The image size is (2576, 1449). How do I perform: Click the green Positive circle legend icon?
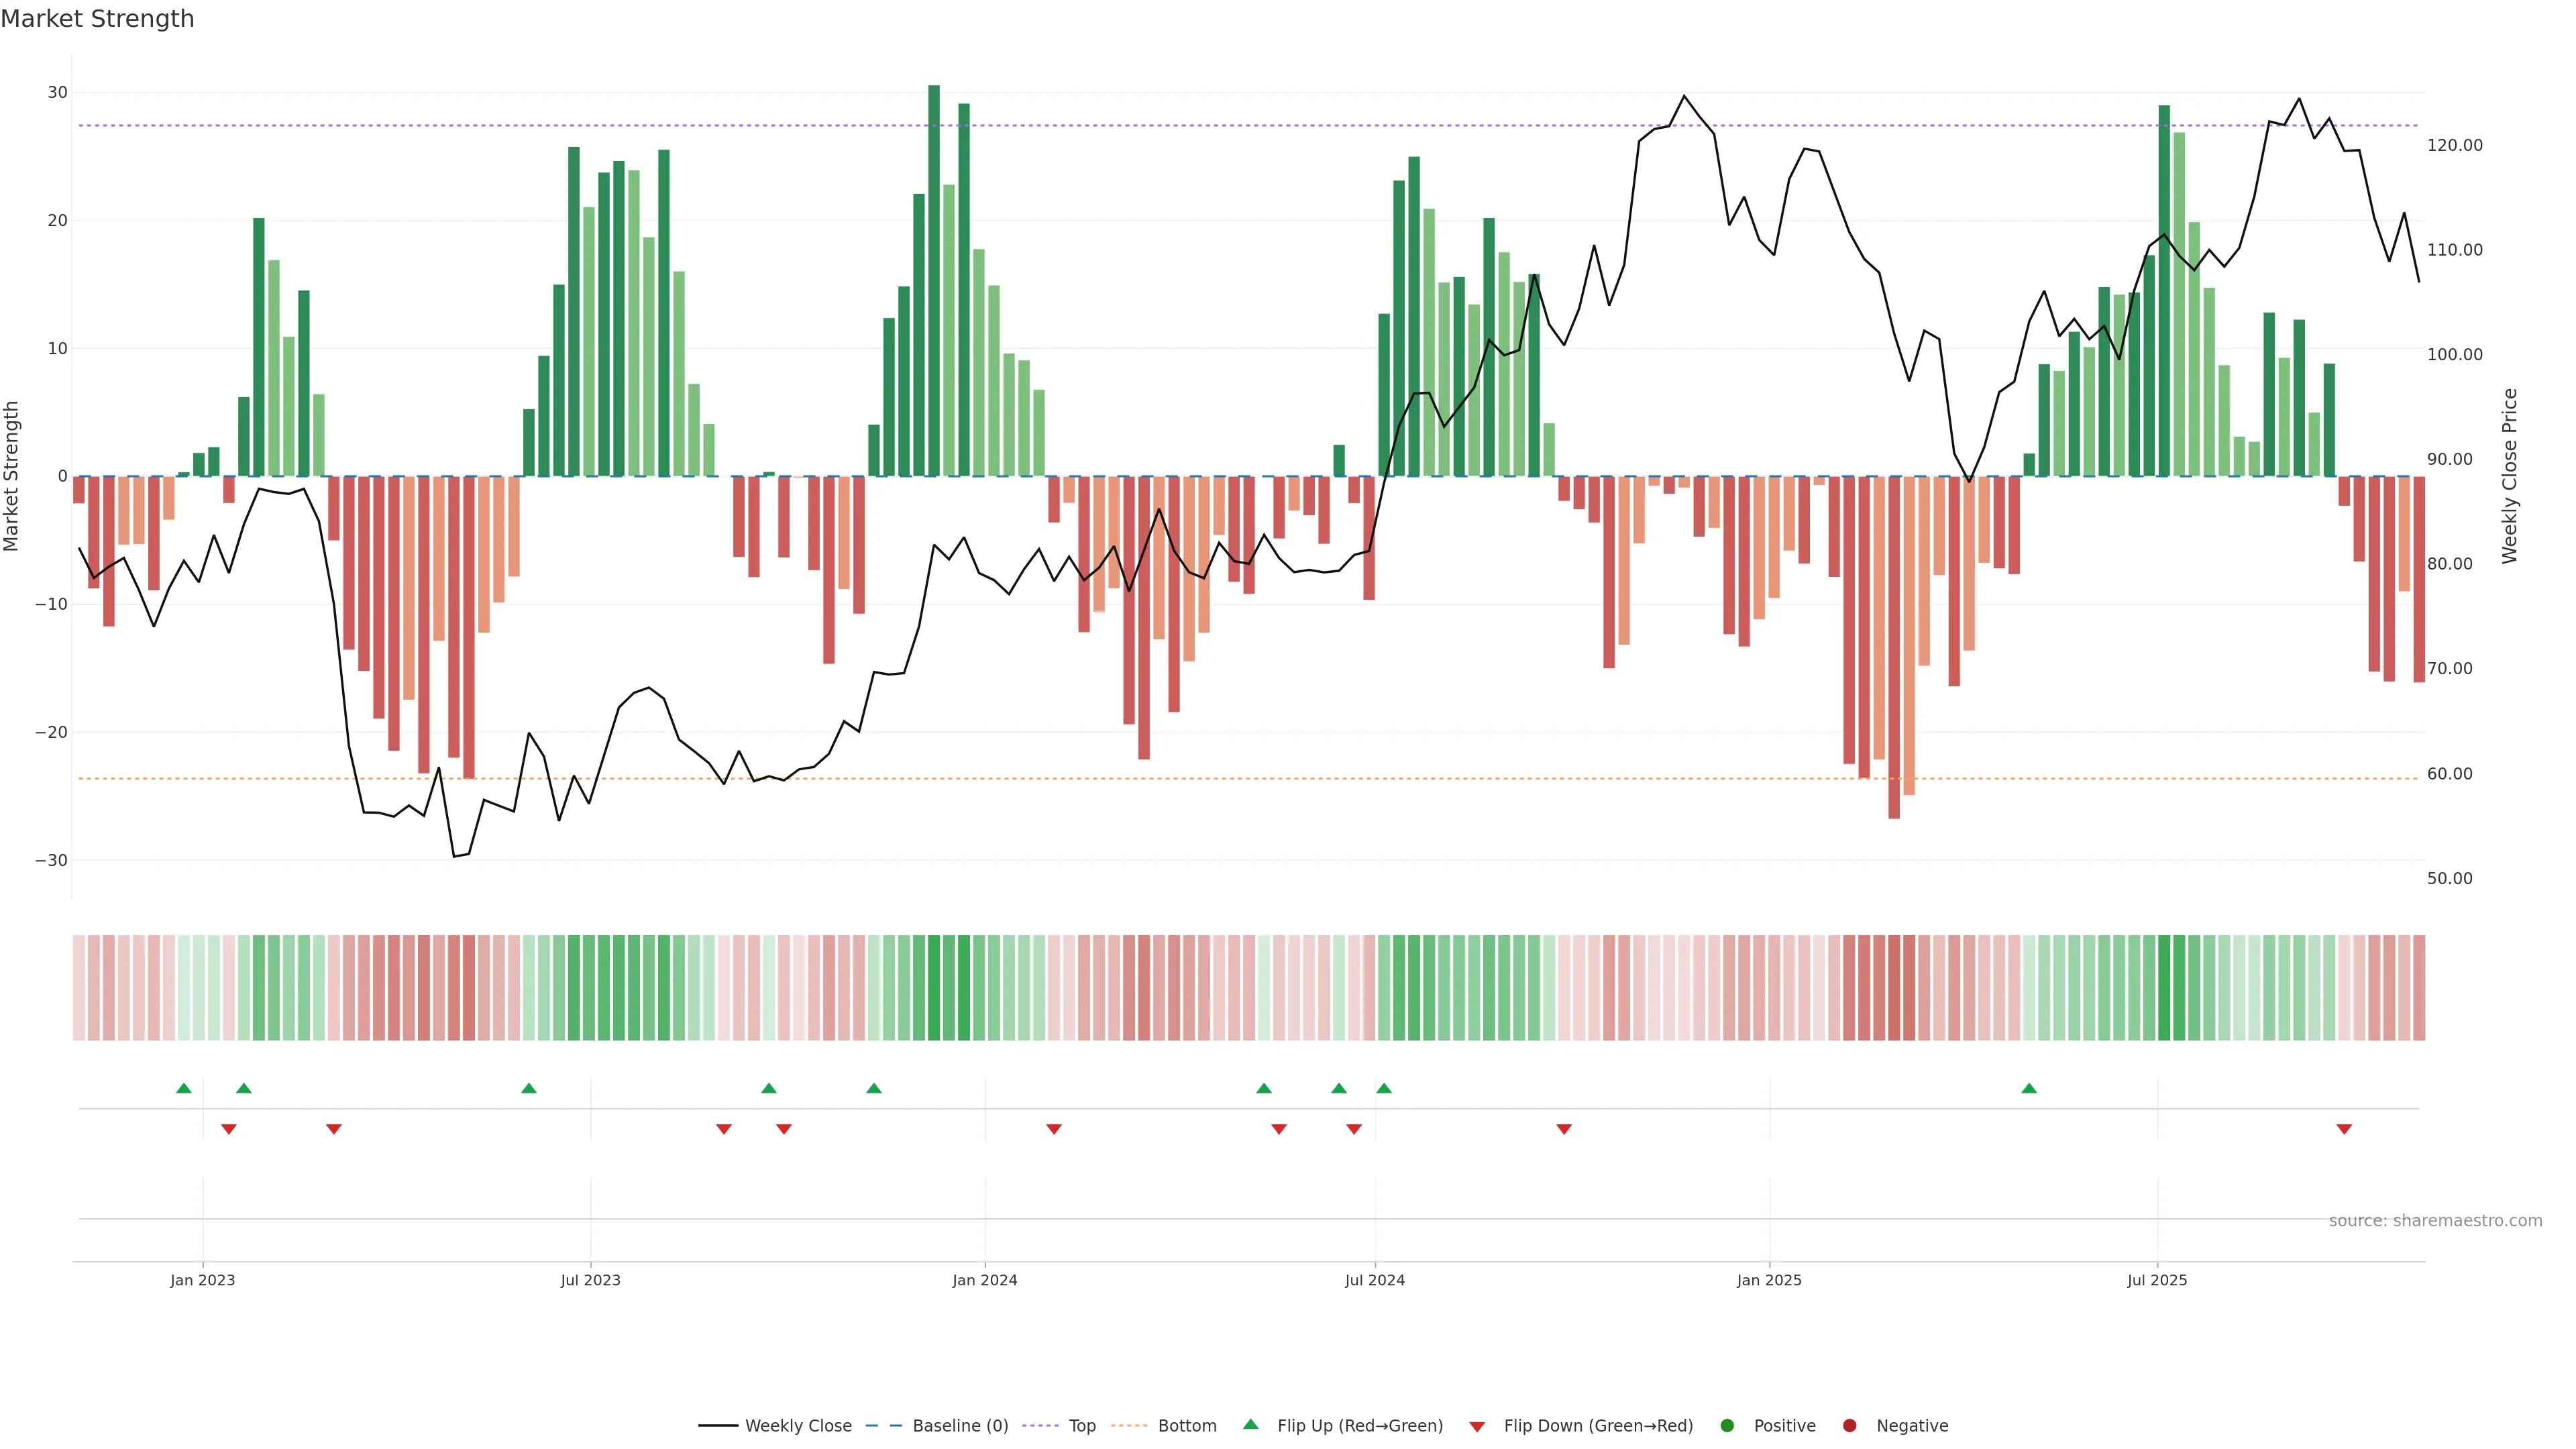click(x=1727, y=1425)
